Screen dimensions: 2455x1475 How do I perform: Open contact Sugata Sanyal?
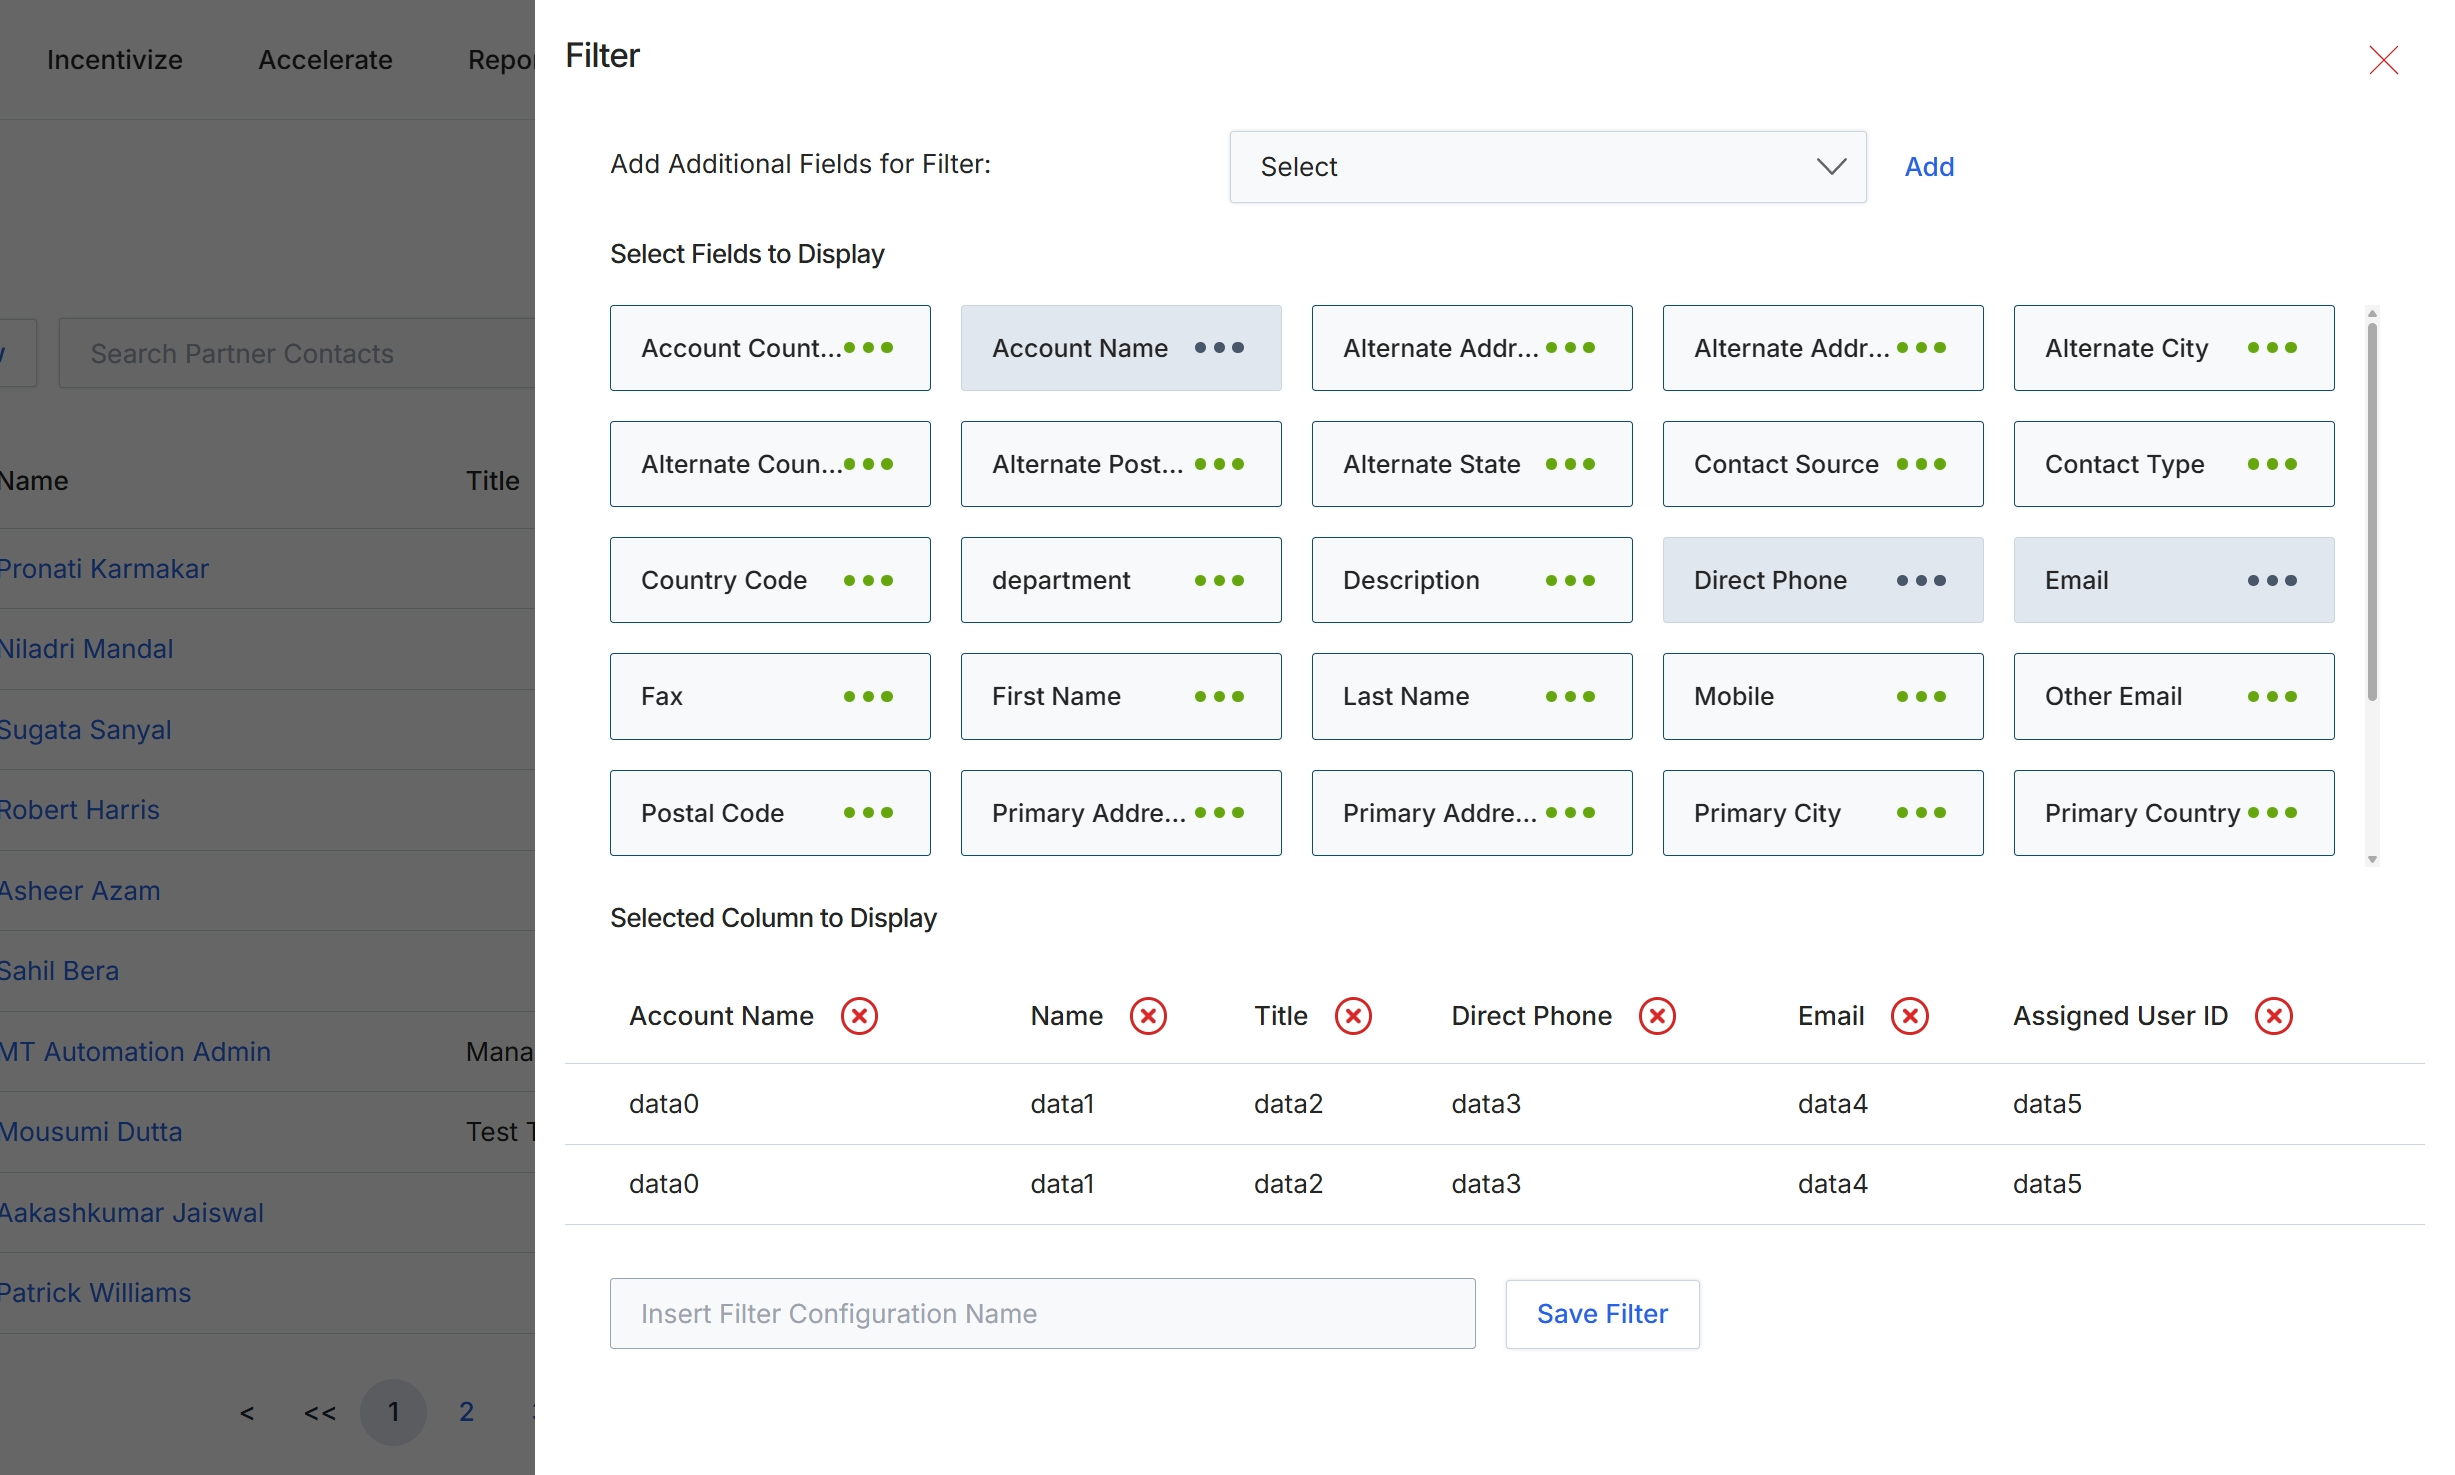click(85, 730)
